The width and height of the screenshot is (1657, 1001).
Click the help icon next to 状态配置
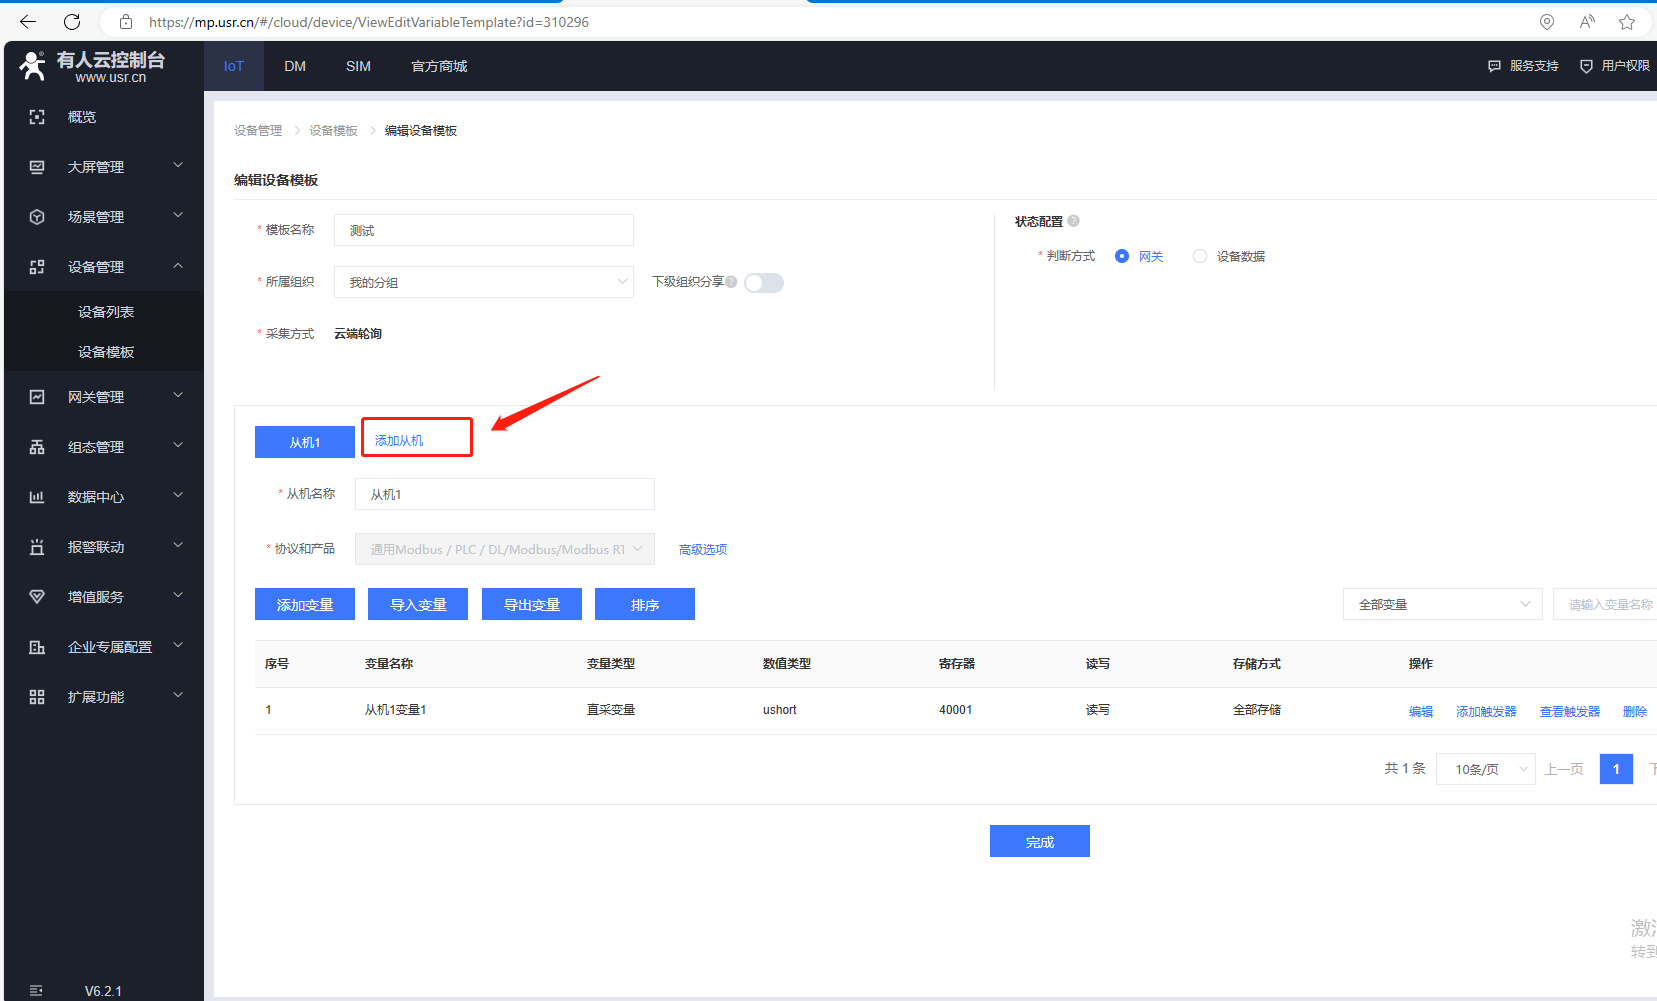[x=1073, y=221]
